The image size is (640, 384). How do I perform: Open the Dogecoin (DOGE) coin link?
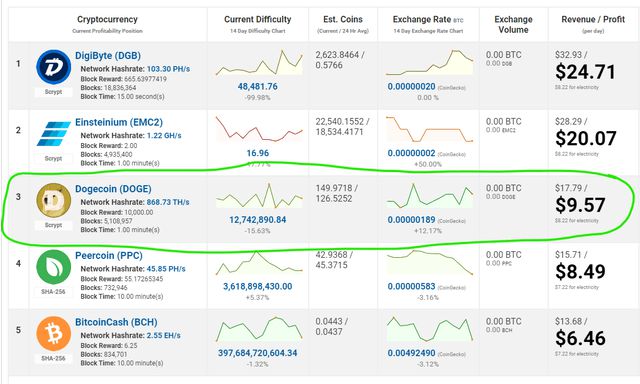coord(113,189)
